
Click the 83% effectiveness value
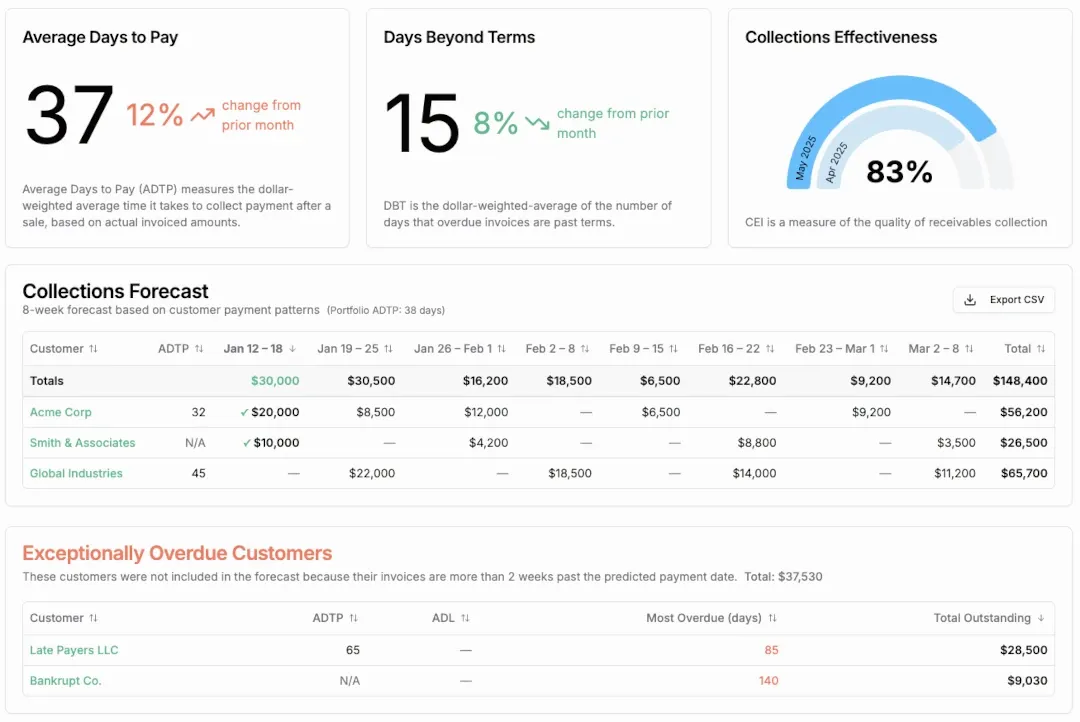tap(899, 172)
